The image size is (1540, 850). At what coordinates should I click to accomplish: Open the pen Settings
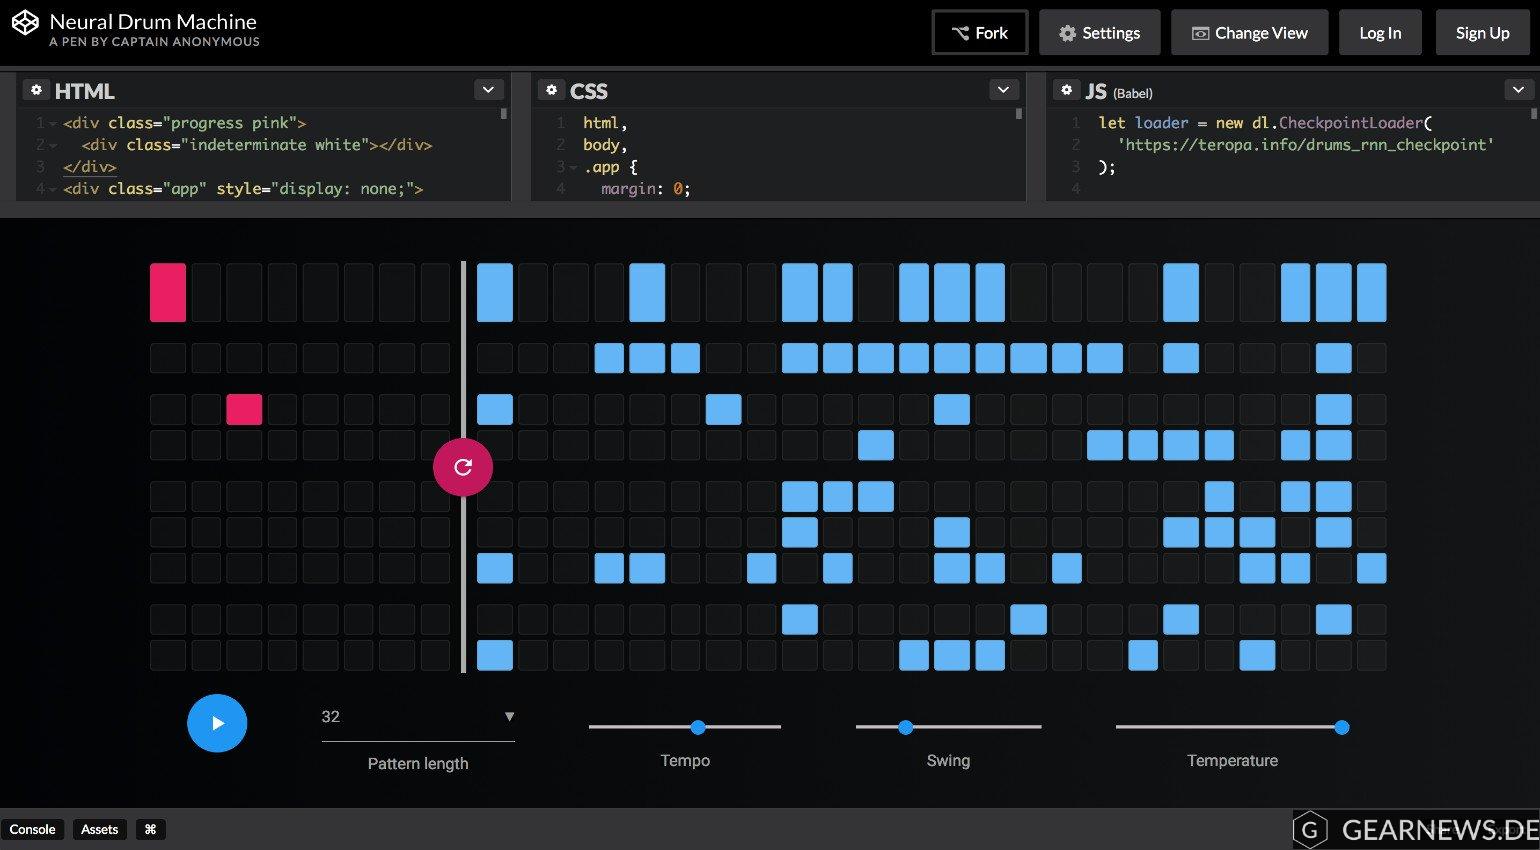tap(1099, 33)
